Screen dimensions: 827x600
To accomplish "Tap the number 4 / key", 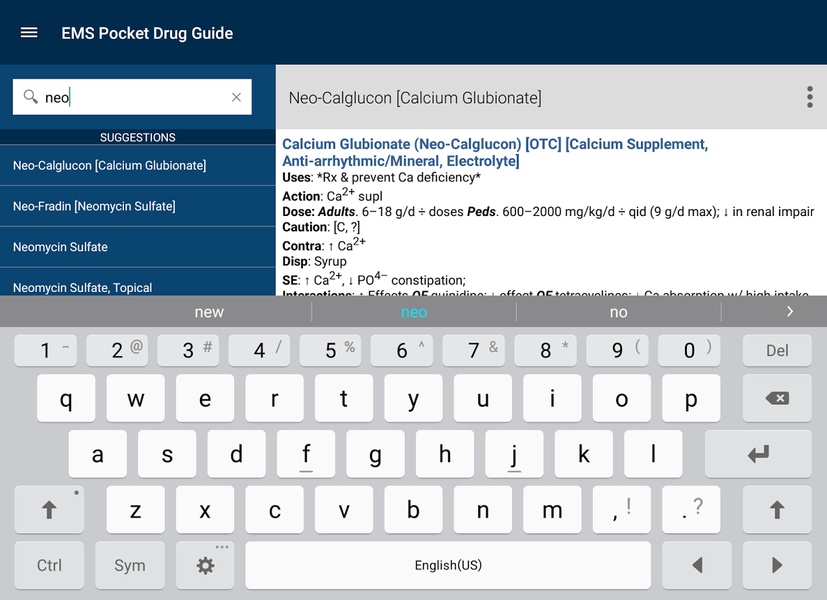I will pos(259,351).
